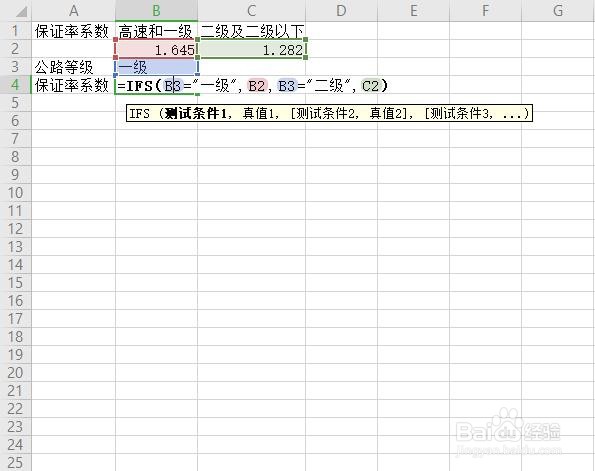The height and width of the screenshot is (471, 595).
Task: Click the second B3 reference before "二级"
Action: tap(286, 86)
